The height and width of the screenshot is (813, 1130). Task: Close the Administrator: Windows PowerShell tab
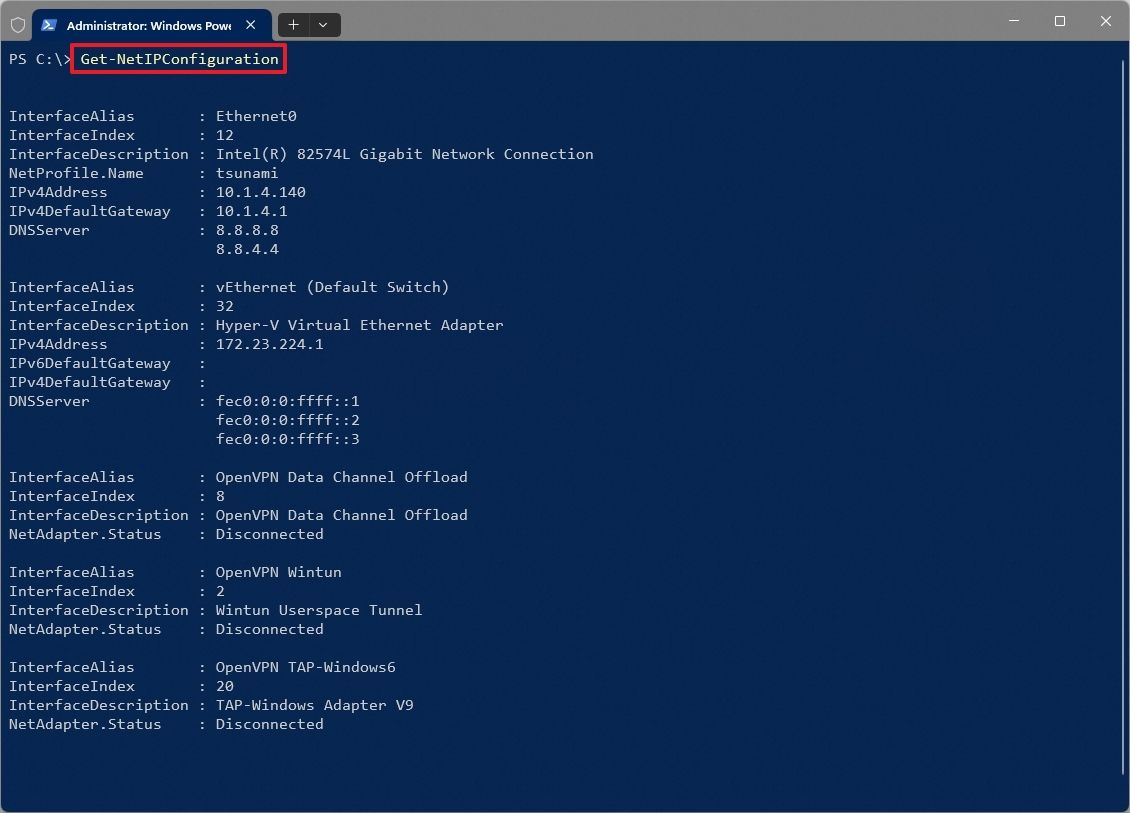250,24
